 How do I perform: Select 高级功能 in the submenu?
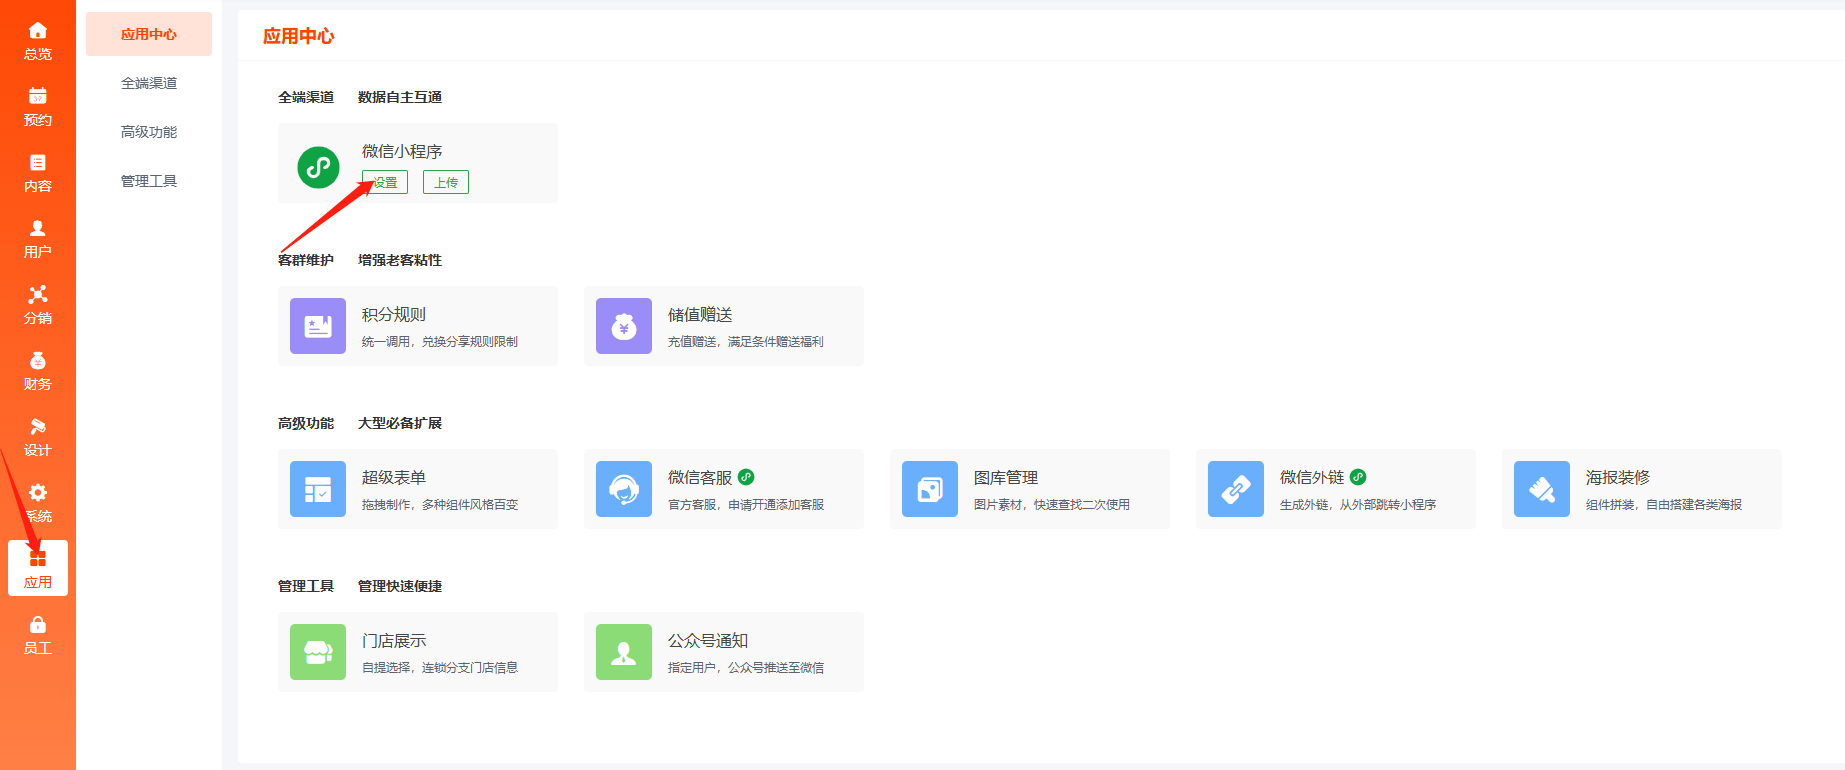(149, 132)
